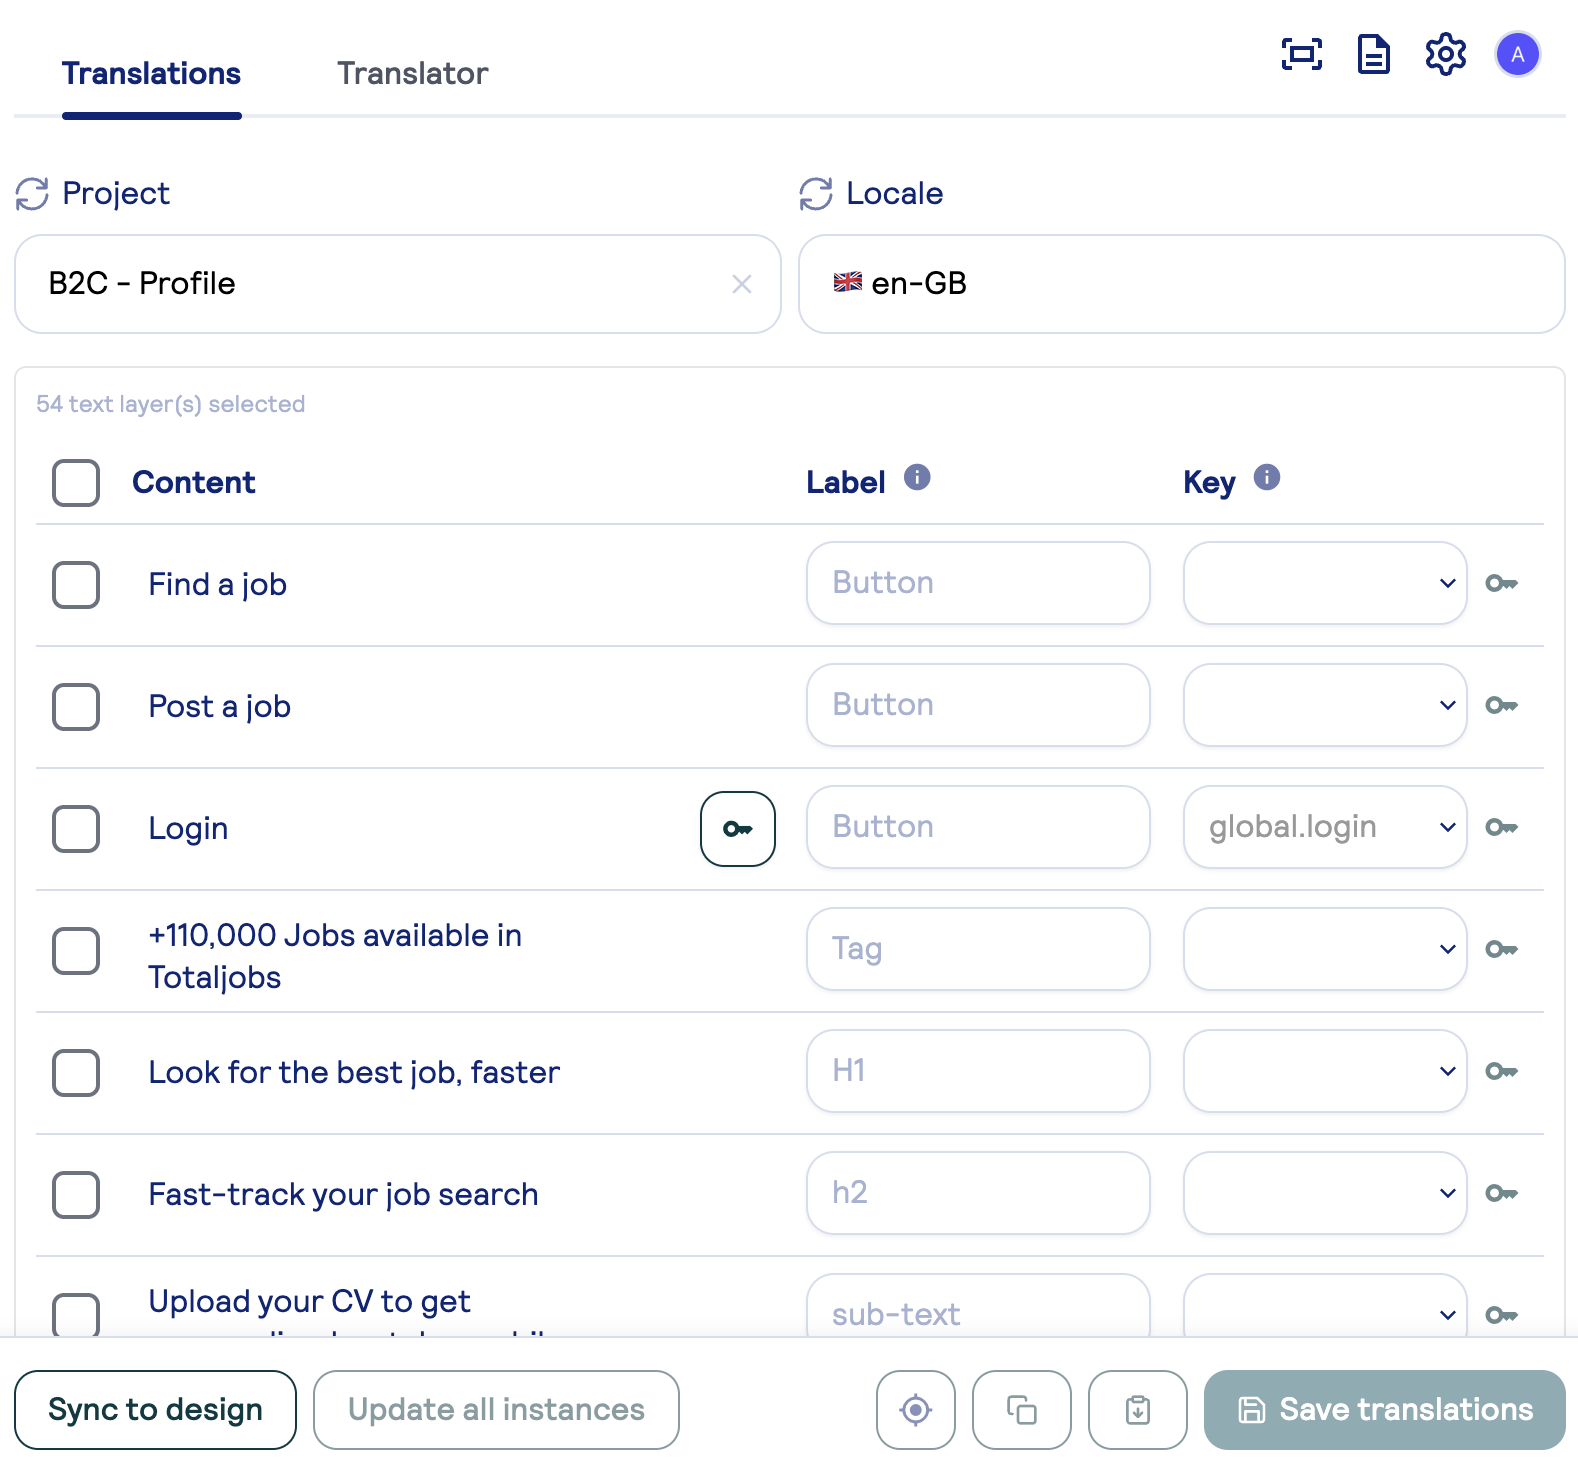Expand Key dropdown for +110,000 Jobs row
1578x1468 pixels.
(1325, 949)
